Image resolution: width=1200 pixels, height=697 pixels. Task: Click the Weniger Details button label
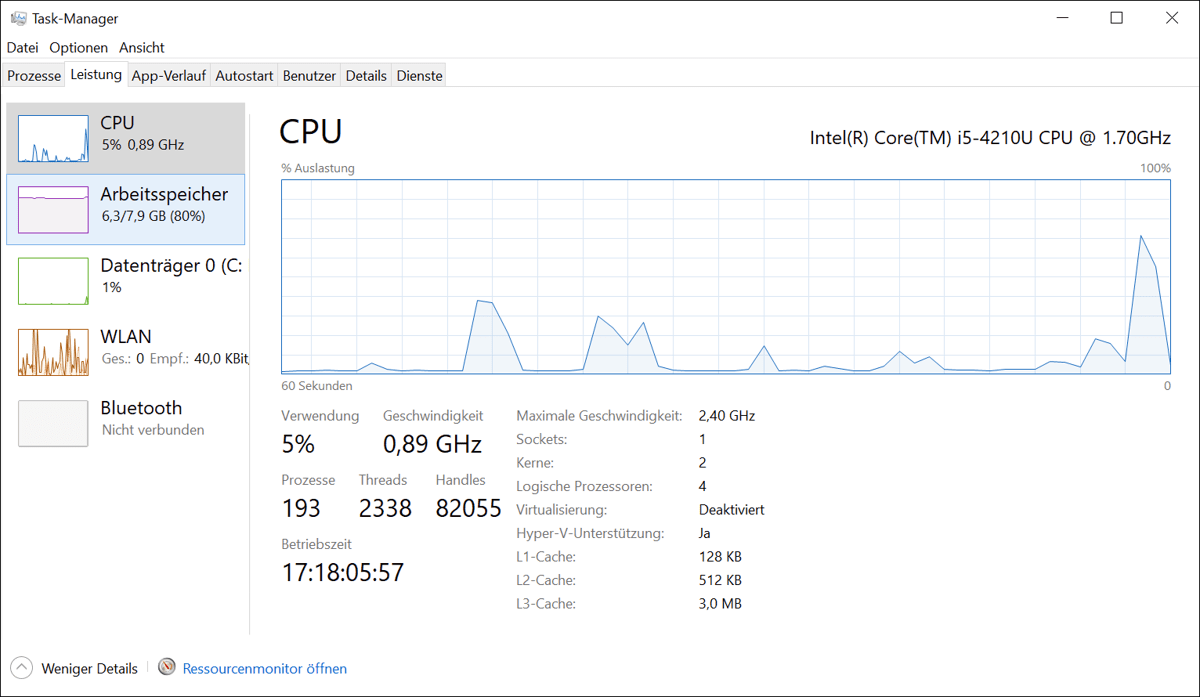click(x=89, y=668)
